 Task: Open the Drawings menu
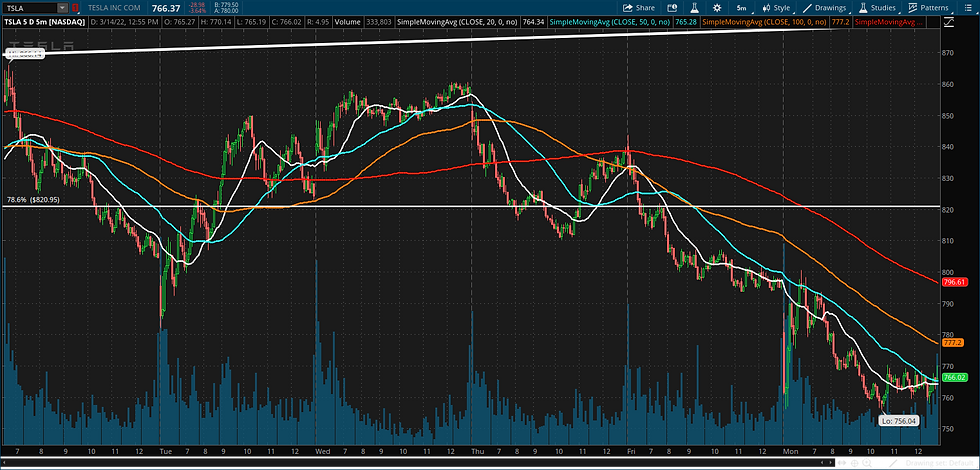coord(828,8)
